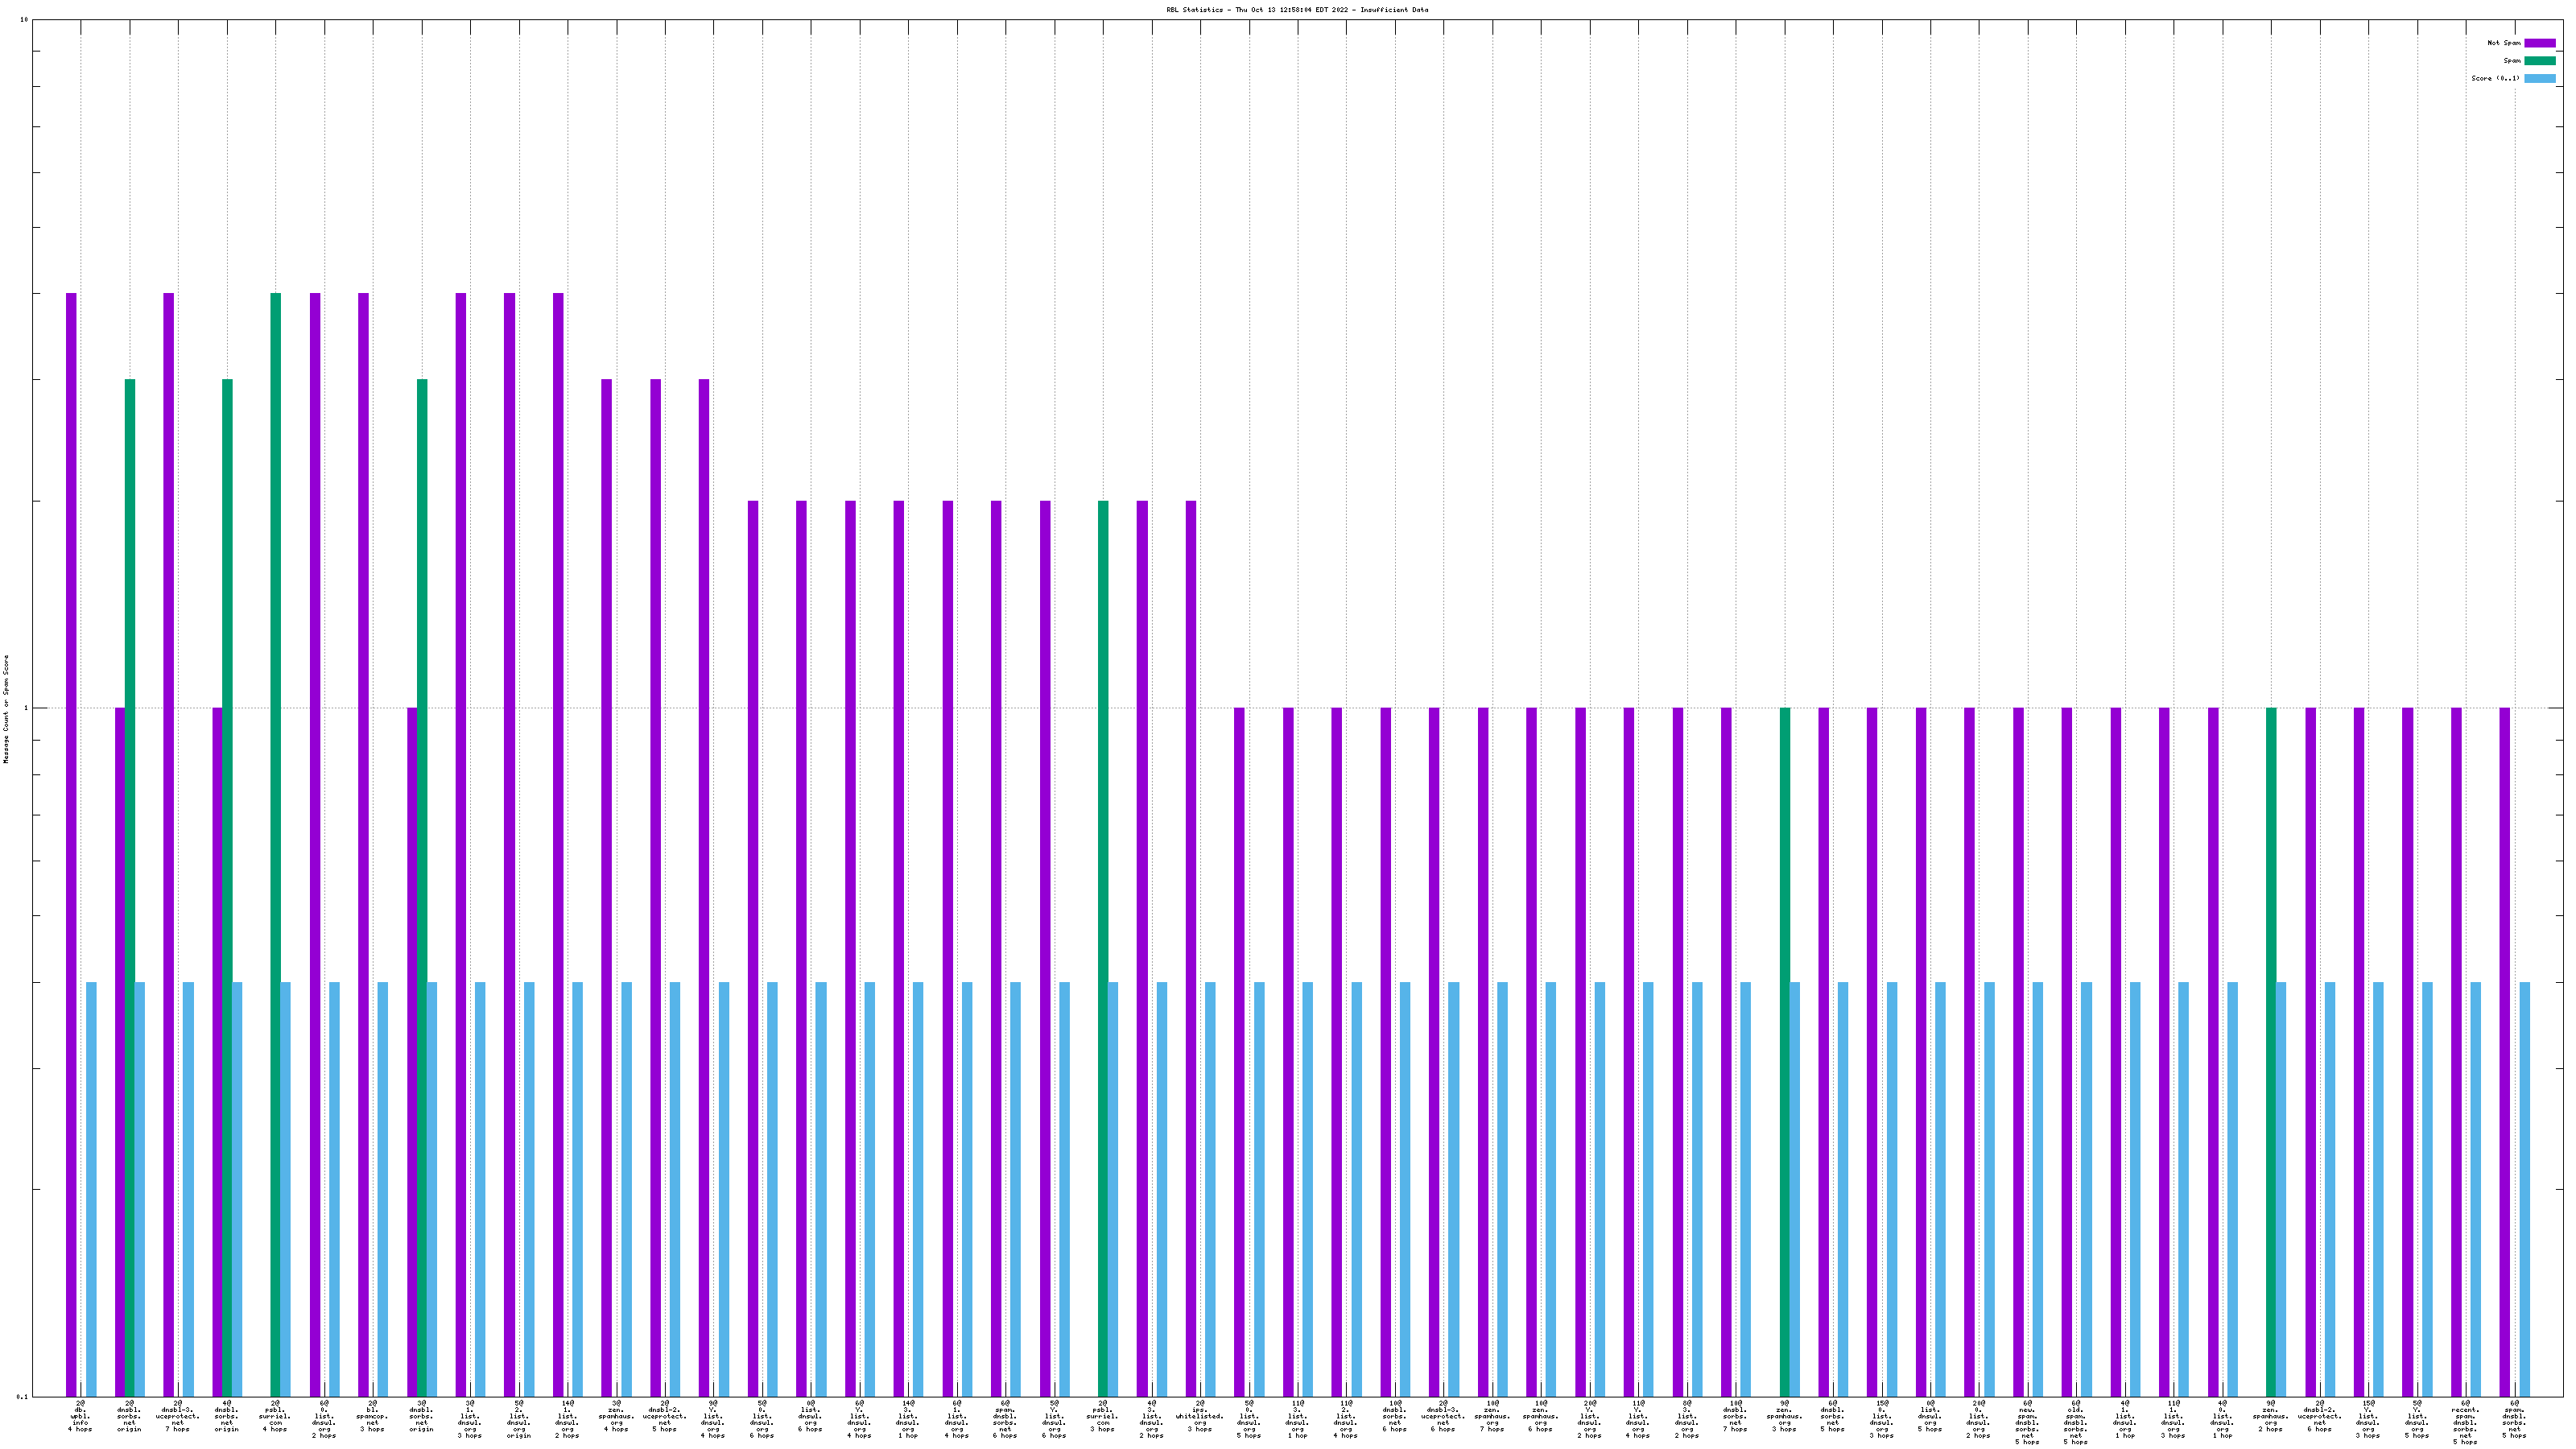Click the RBL Statistics chart title
Screen dimensions: 2576x1449
1296,10
